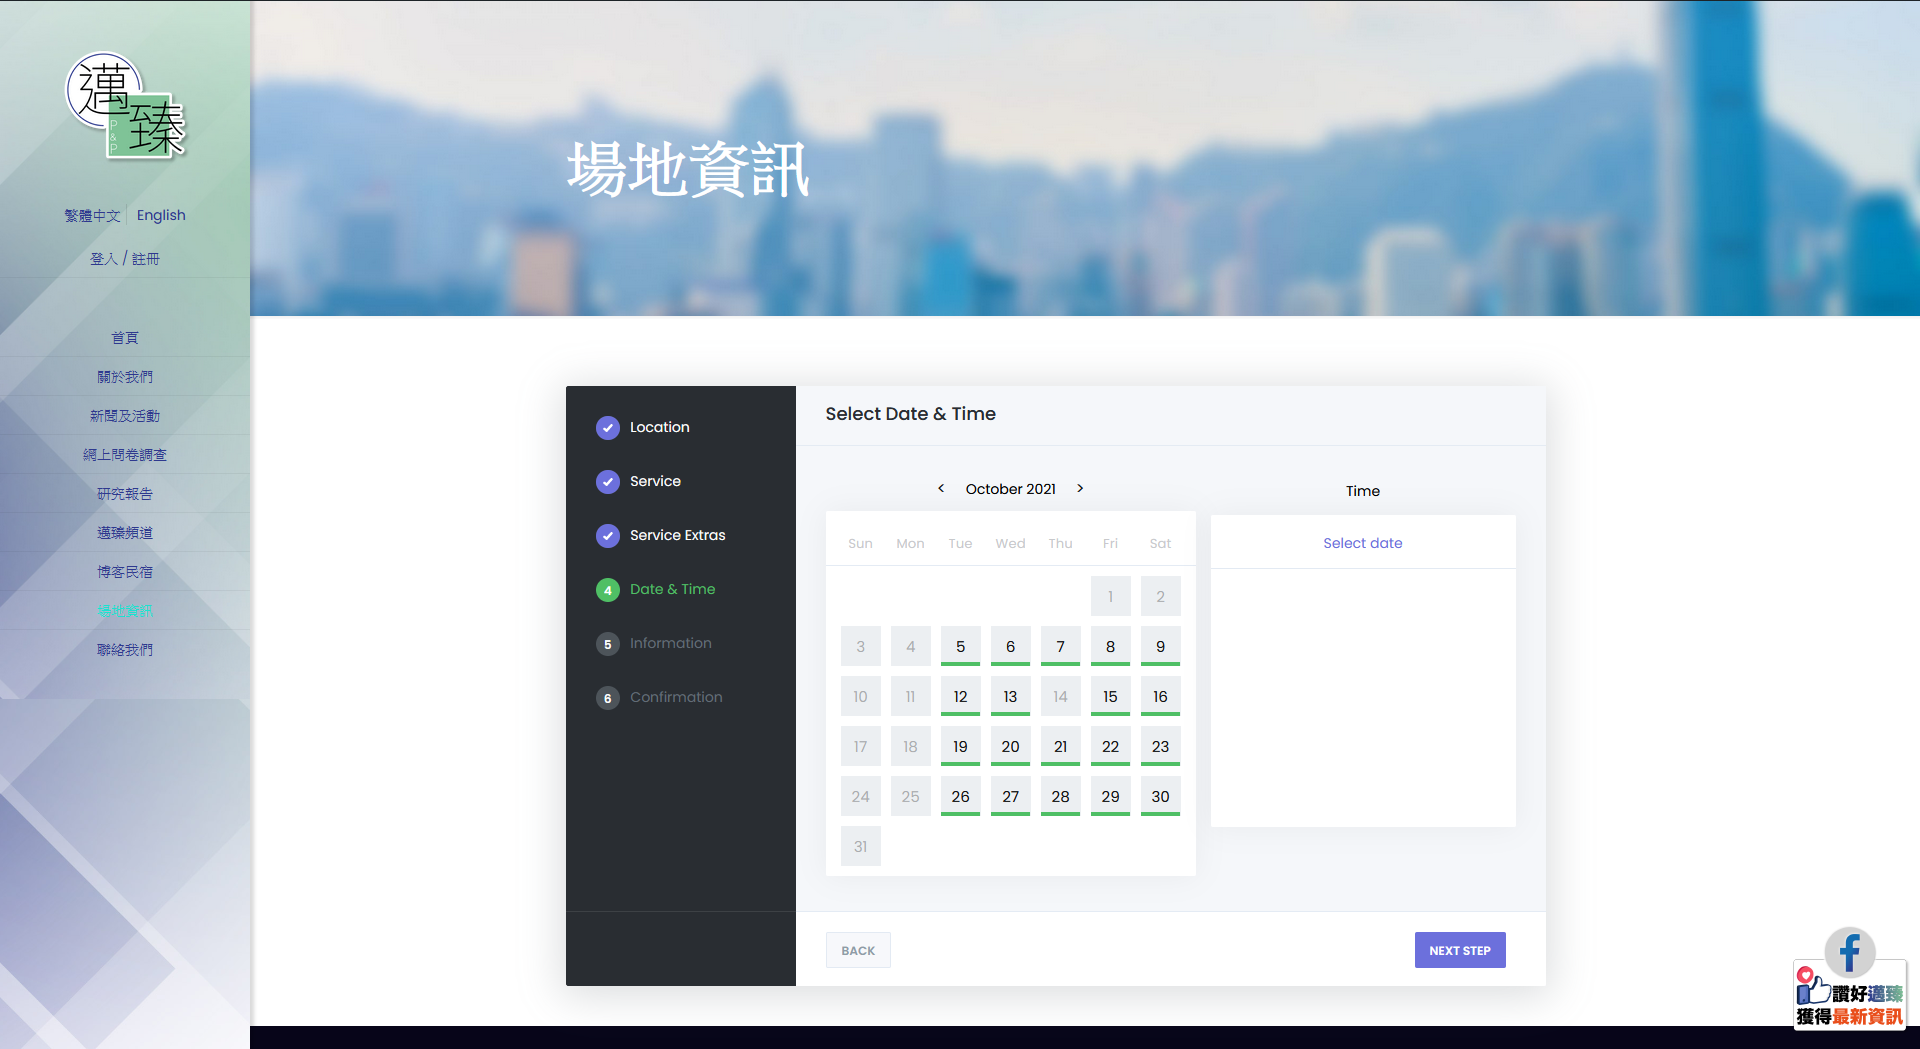Click the step 4 Date & Time badge

[608, 590]
